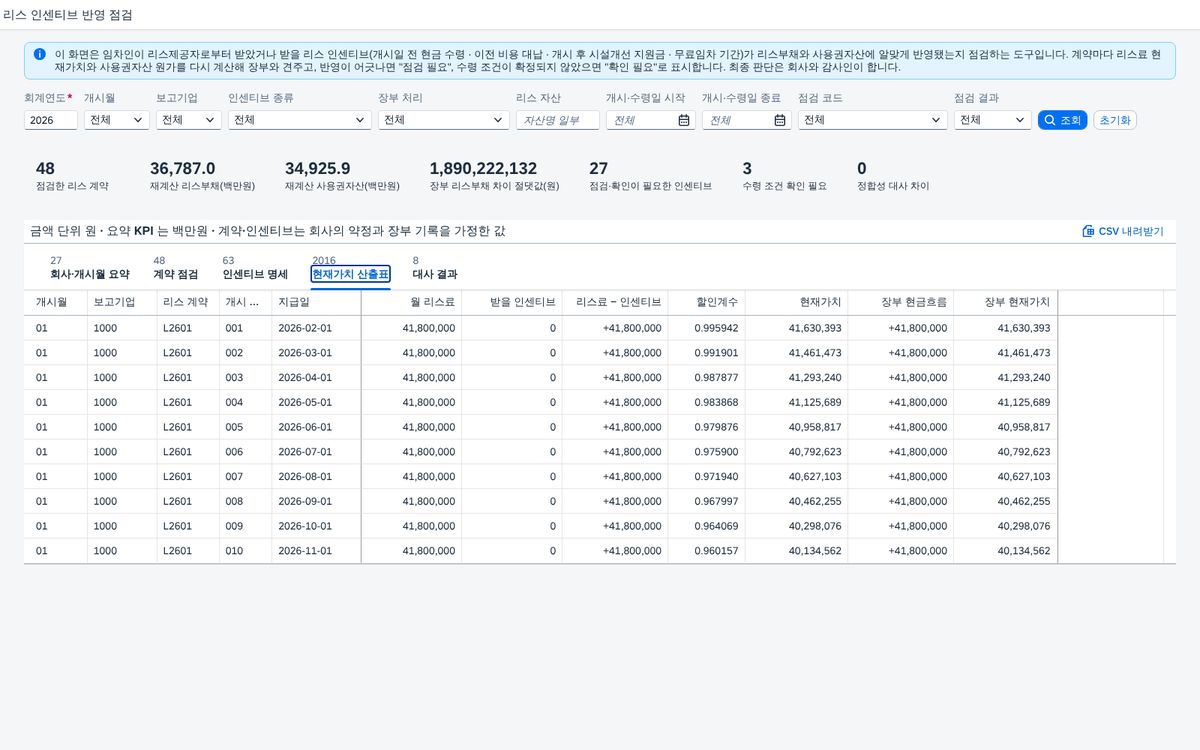This screenshot has height=750, width=1200.
Task: Click the 리스료 − 인센티브 column header
Action: (616, 302)
